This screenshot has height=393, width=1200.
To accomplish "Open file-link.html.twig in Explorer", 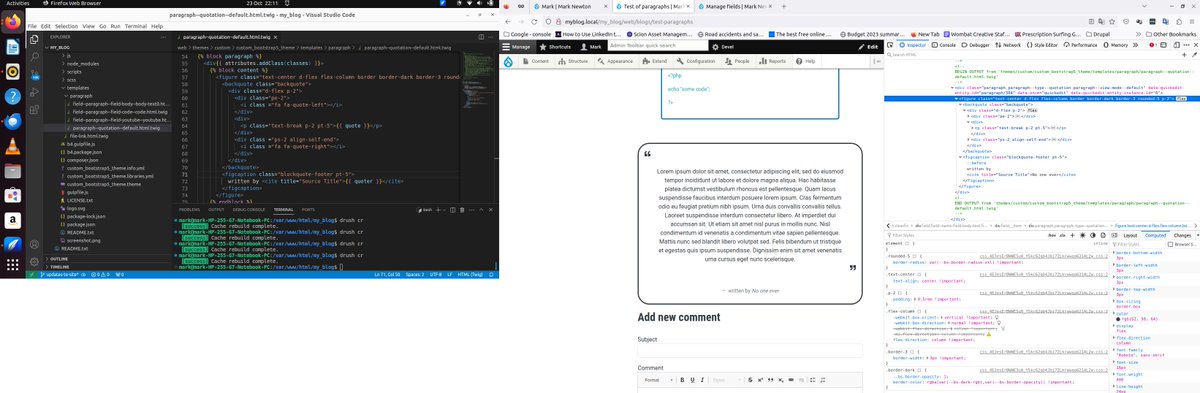I will (88, 136).
